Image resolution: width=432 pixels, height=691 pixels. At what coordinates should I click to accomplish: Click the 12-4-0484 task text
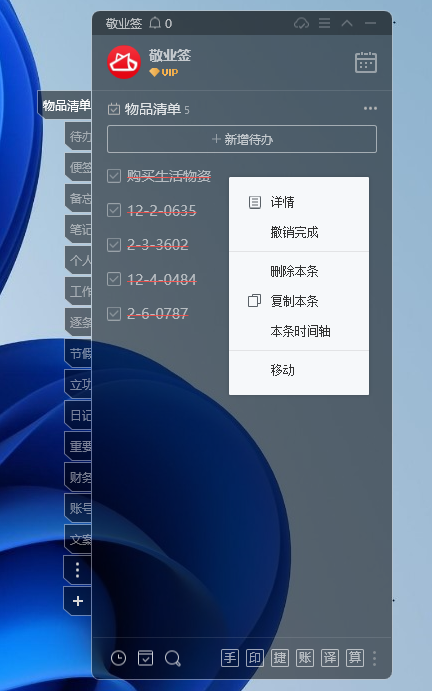coord(162,279)
